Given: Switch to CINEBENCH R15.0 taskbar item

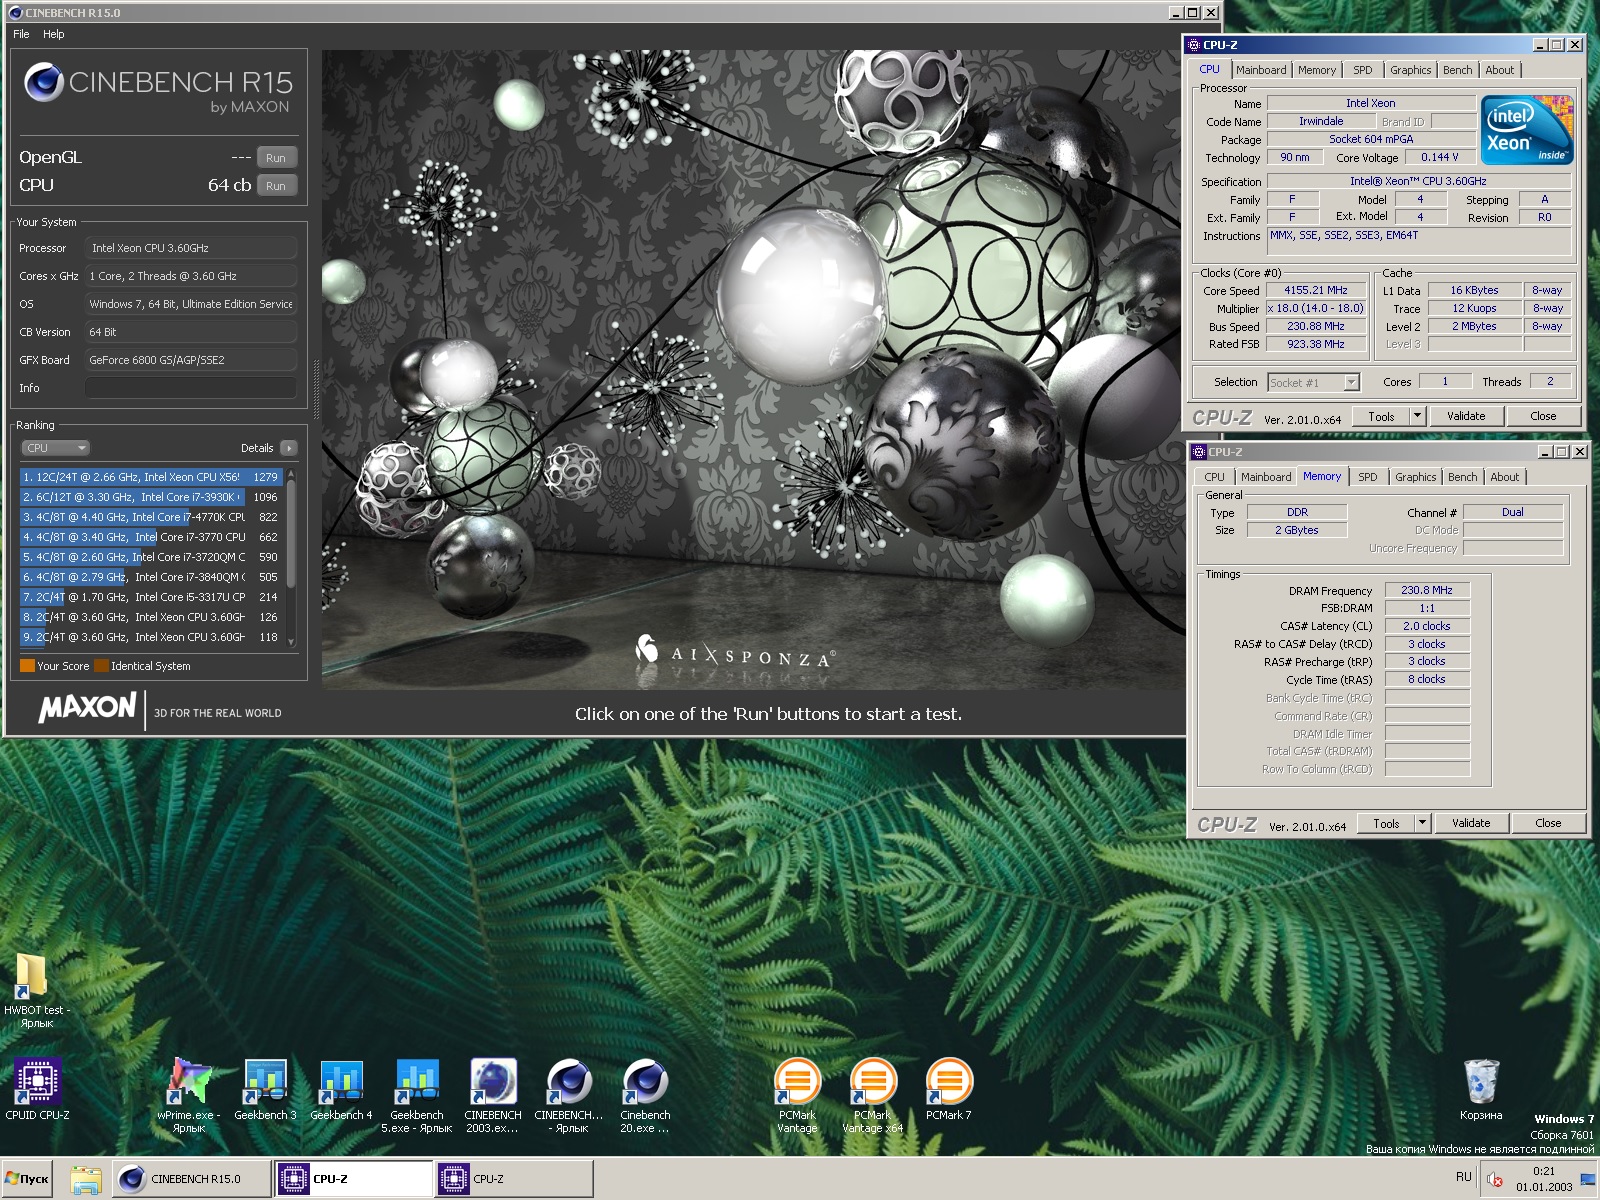Looking at the screenshot, I should (191, 1179).
